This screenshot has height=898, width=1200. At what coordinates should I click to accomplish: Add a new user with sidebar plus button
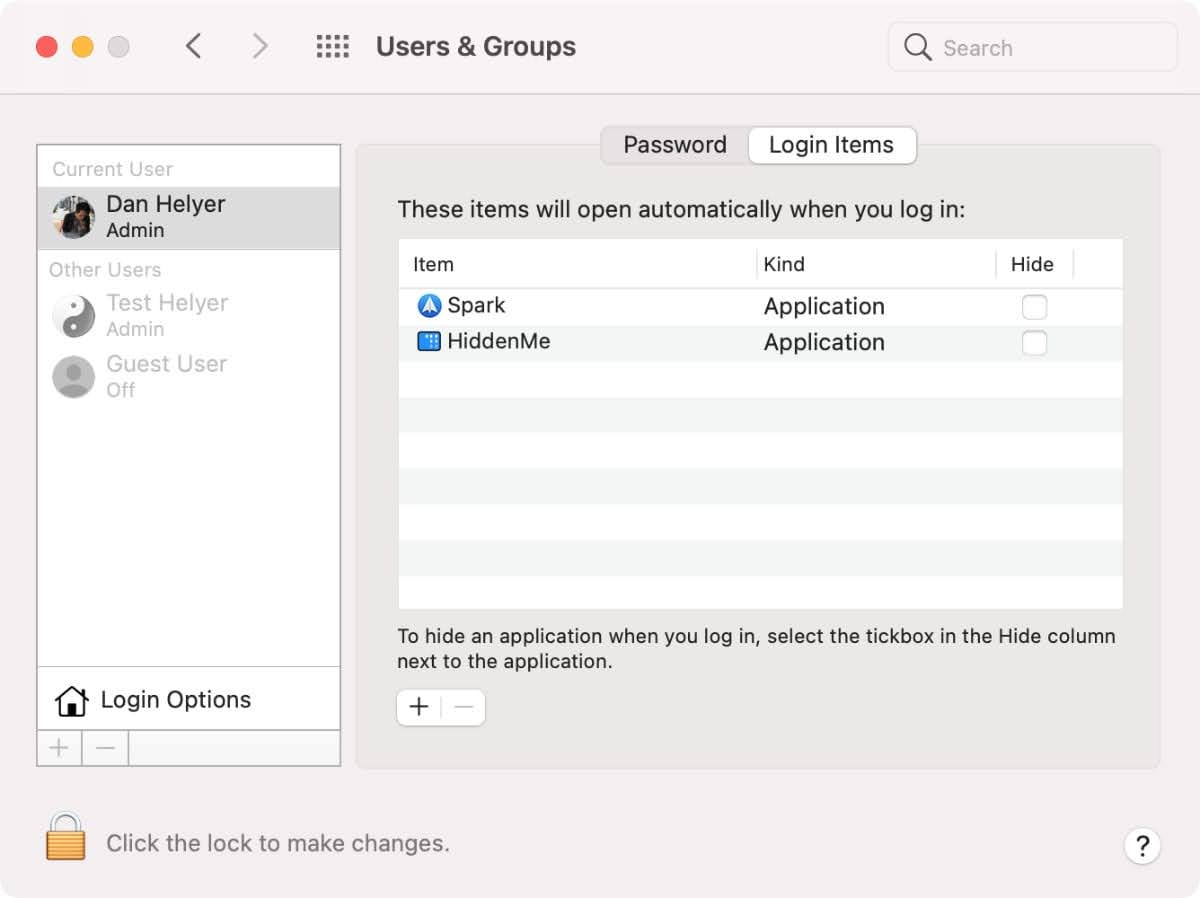click(59, 748)
